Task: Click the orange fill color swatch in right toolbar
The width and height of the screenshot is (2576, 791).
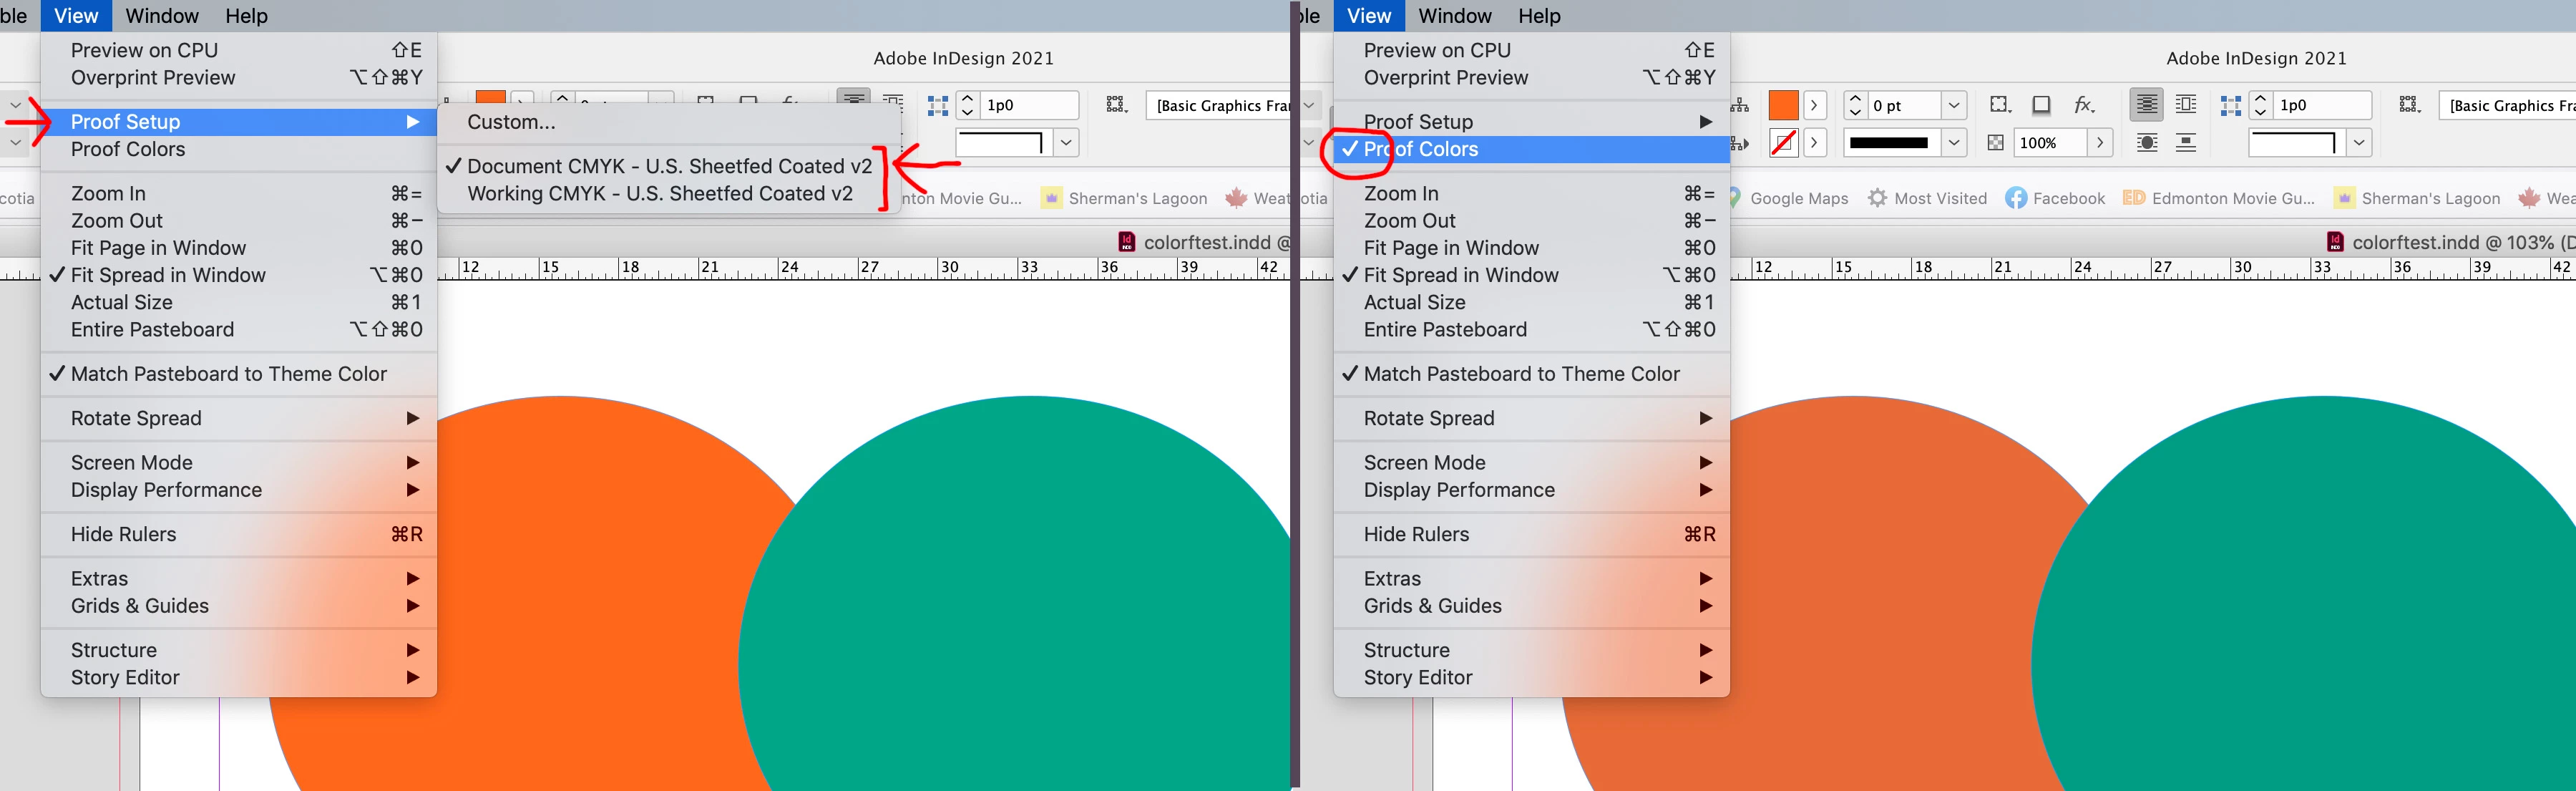Action: [1783, 105]
